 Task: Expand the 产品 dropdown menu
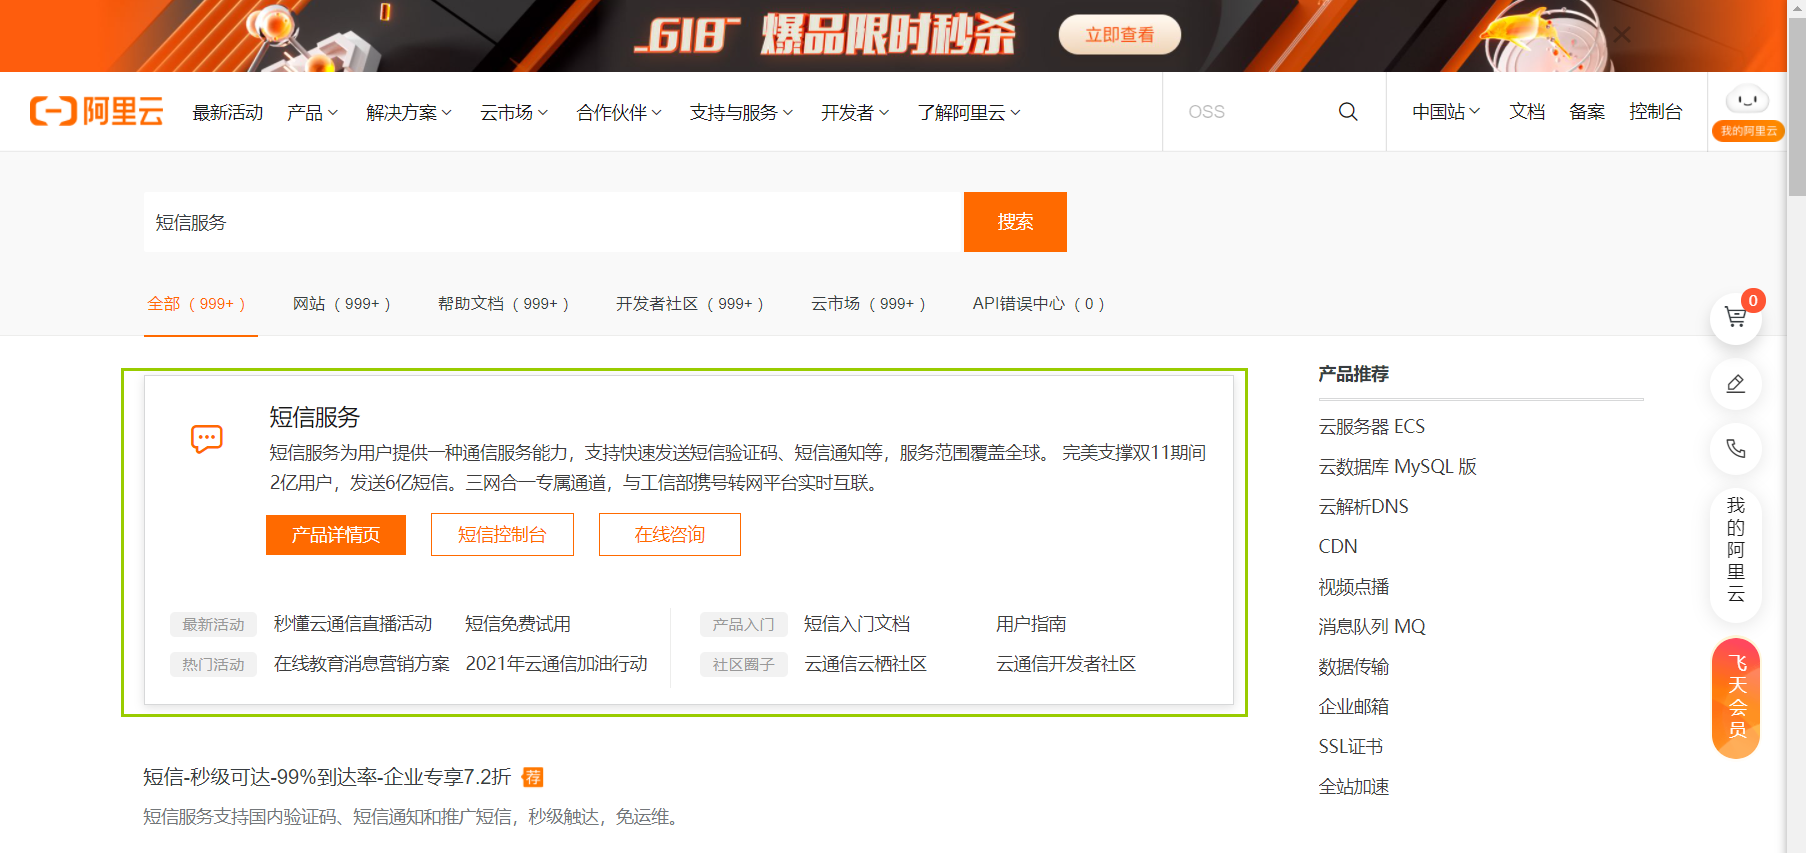(x=312, y=113)
